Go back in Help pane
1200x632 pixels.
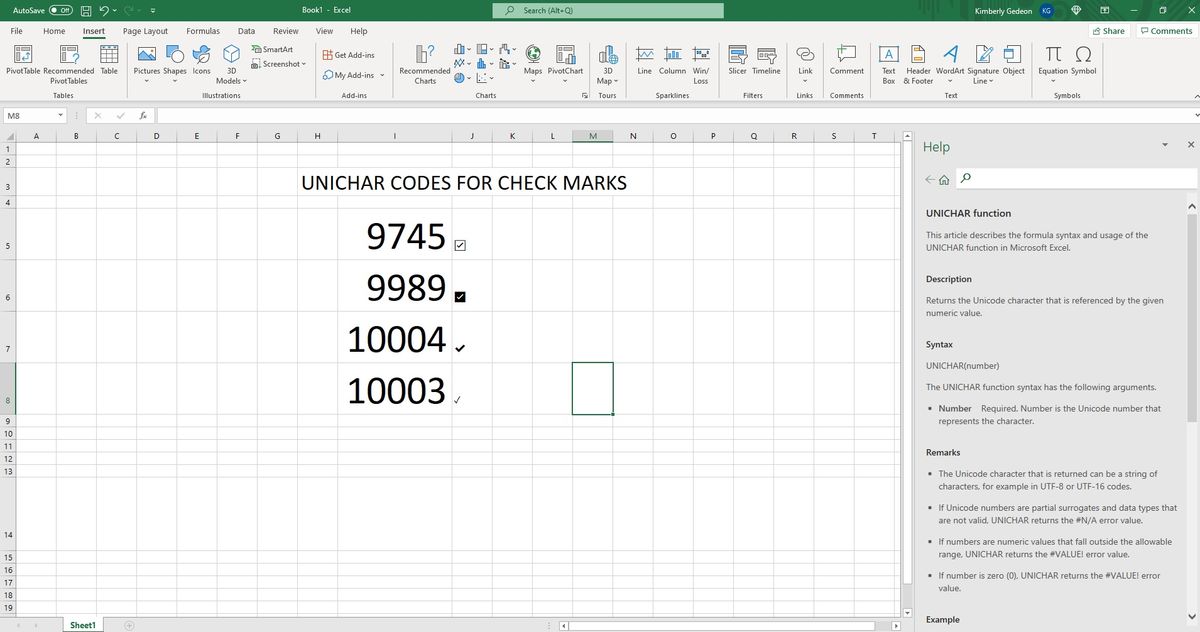pos(931,178)
